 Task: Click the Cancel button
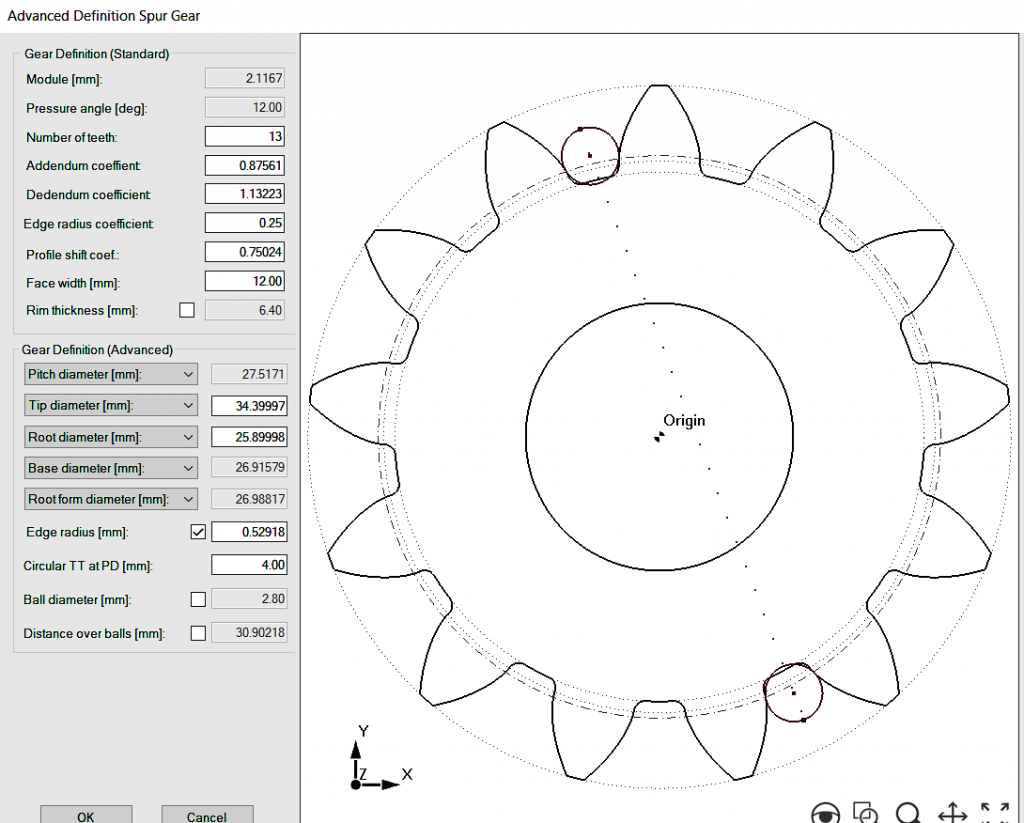pos(207,815)
